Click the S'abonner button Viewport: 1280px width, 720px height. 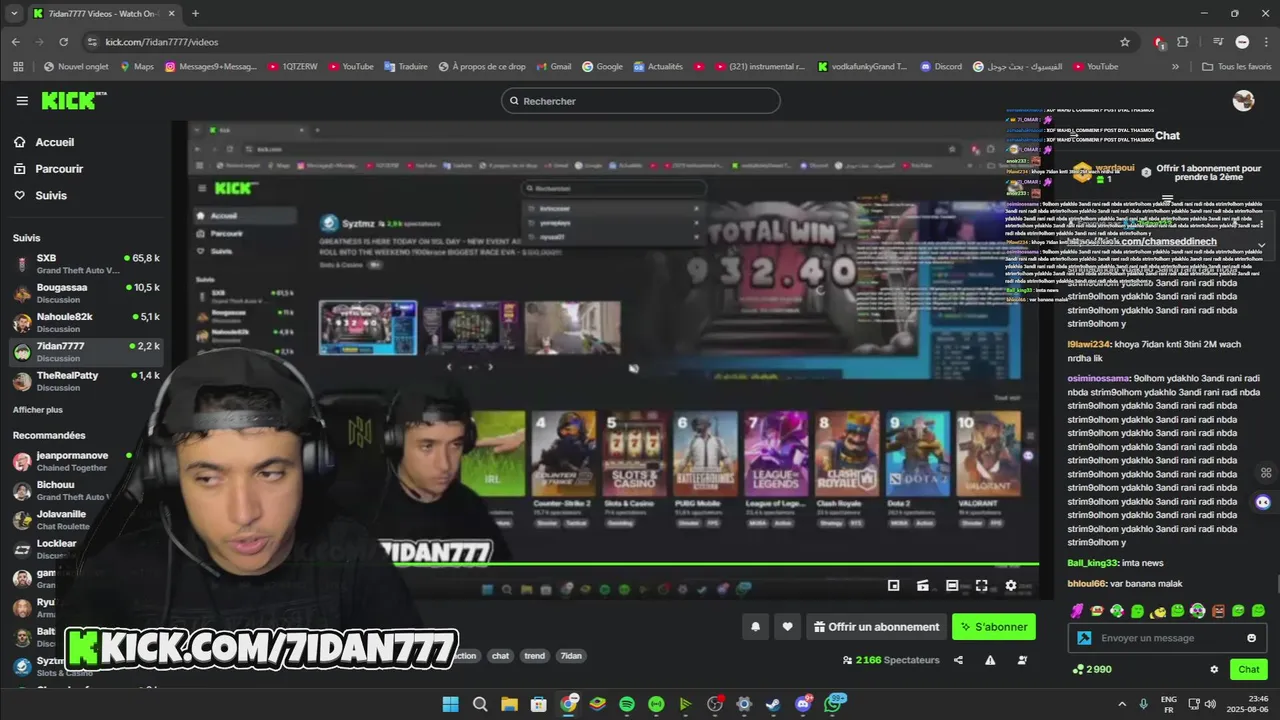pyautogui.click(x=993, y=627)
